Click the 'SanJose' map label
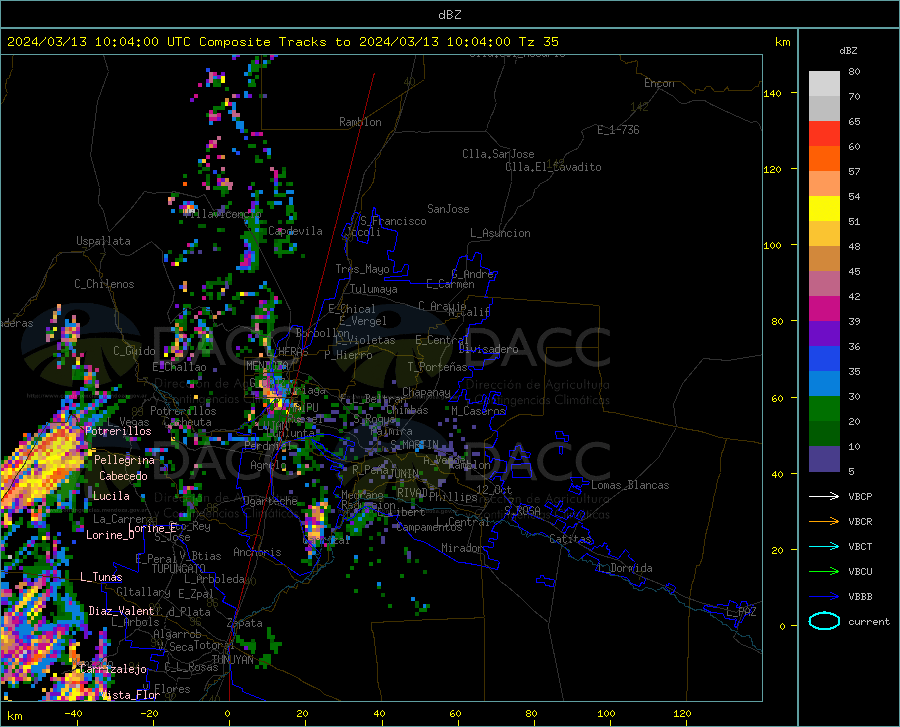Screen dimensions: 900x727 (x=448, y=209)
